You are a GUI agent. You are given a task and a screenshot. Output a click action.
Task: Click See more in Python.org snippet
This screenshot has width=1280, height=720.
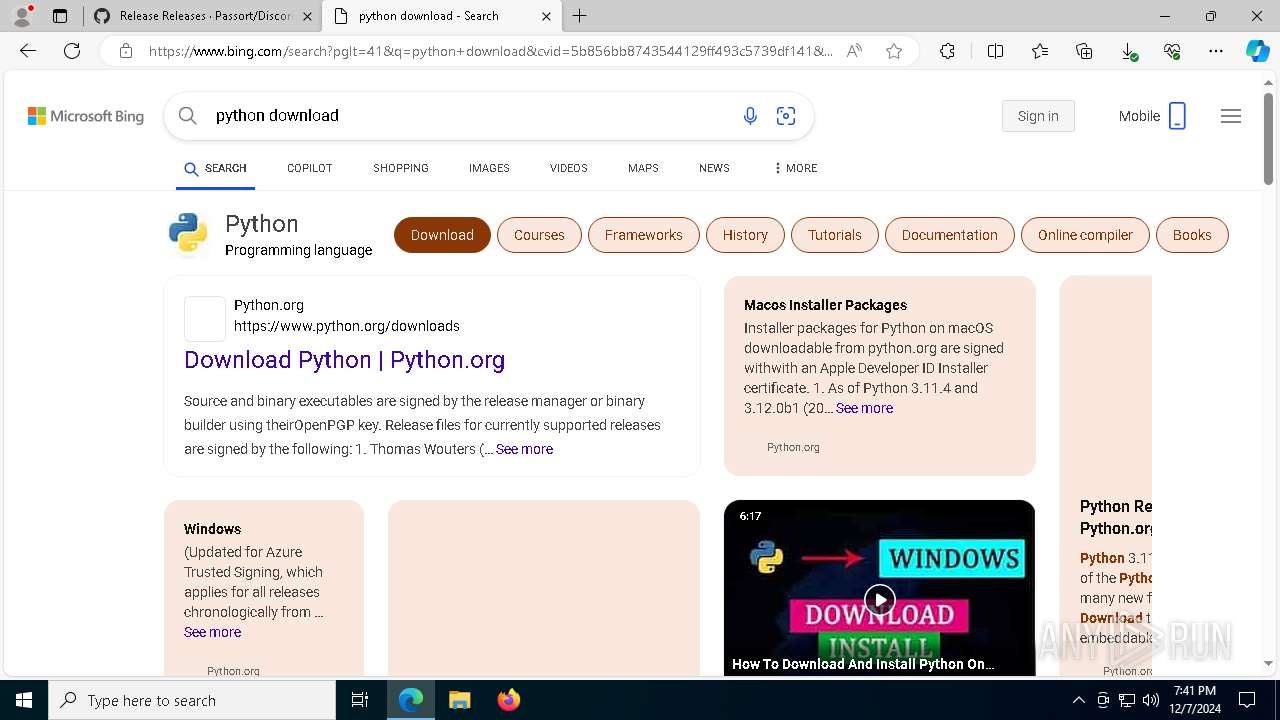click(524, 449)
